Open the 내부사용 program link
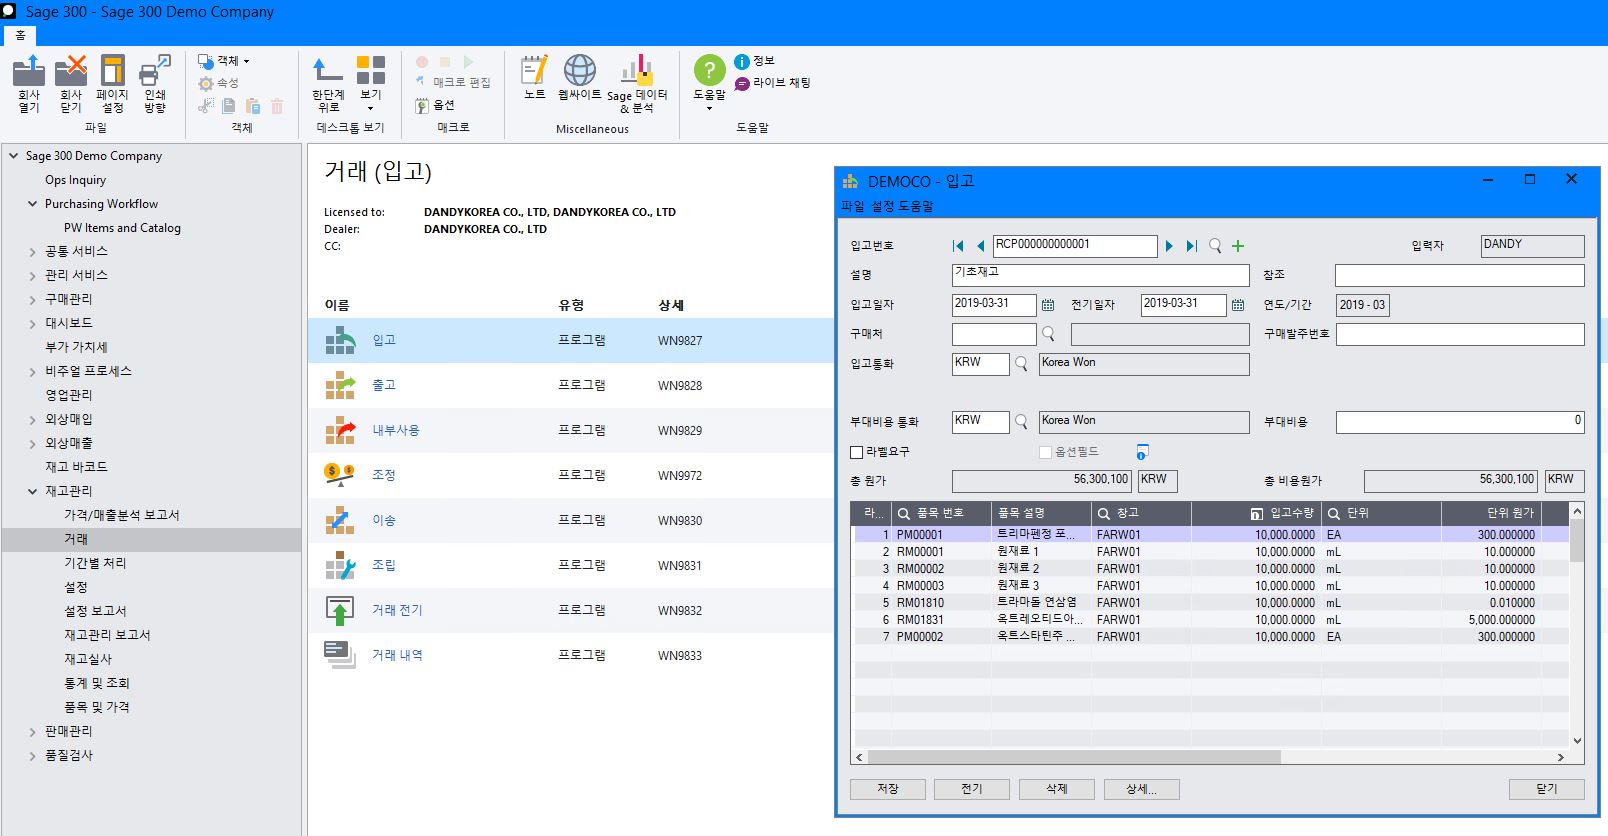Screen dimensions: 1608x836 point(396,430)
